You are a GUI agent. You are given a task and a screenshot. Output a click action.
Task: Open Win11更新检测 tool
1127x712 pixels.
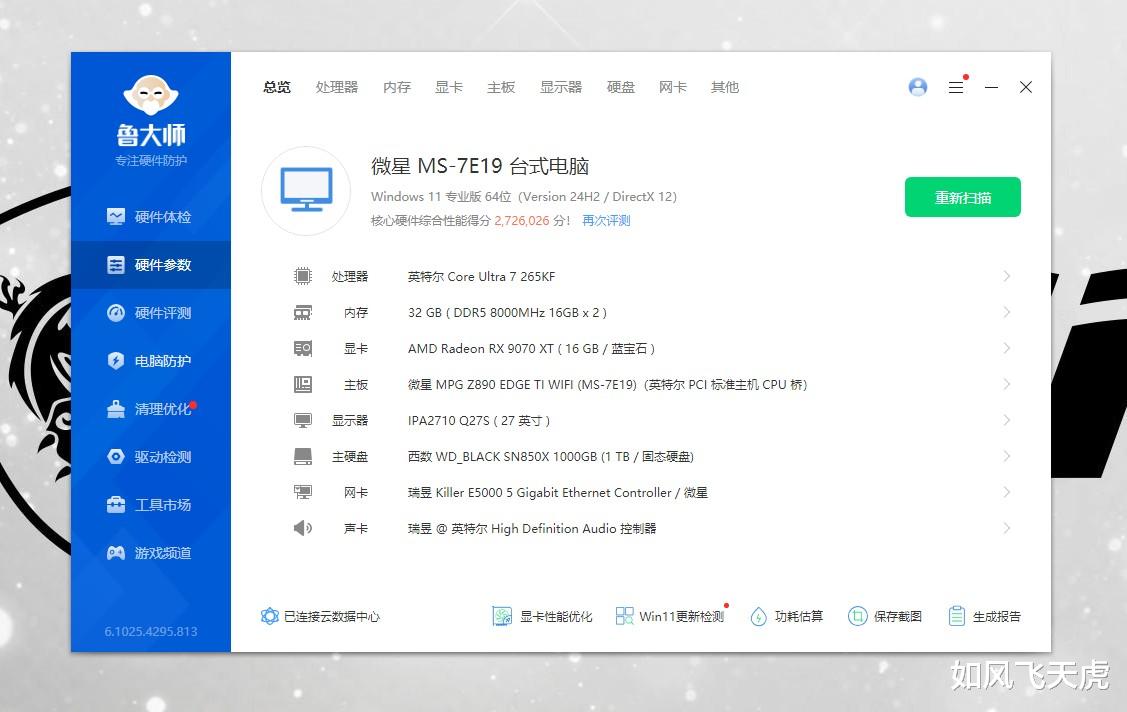[670, 616]
